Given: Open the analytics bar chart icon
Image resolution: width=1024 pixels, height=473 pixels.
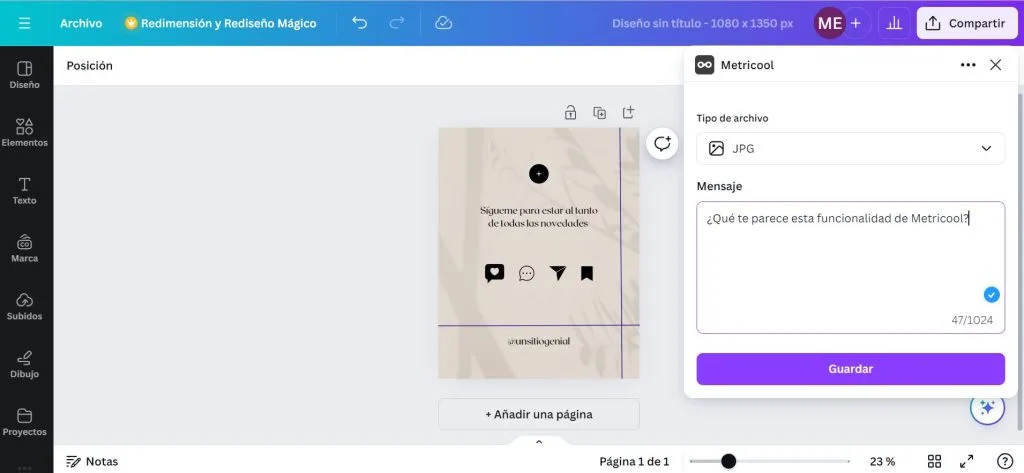Looking at the screenshot, I should (895, 23).
